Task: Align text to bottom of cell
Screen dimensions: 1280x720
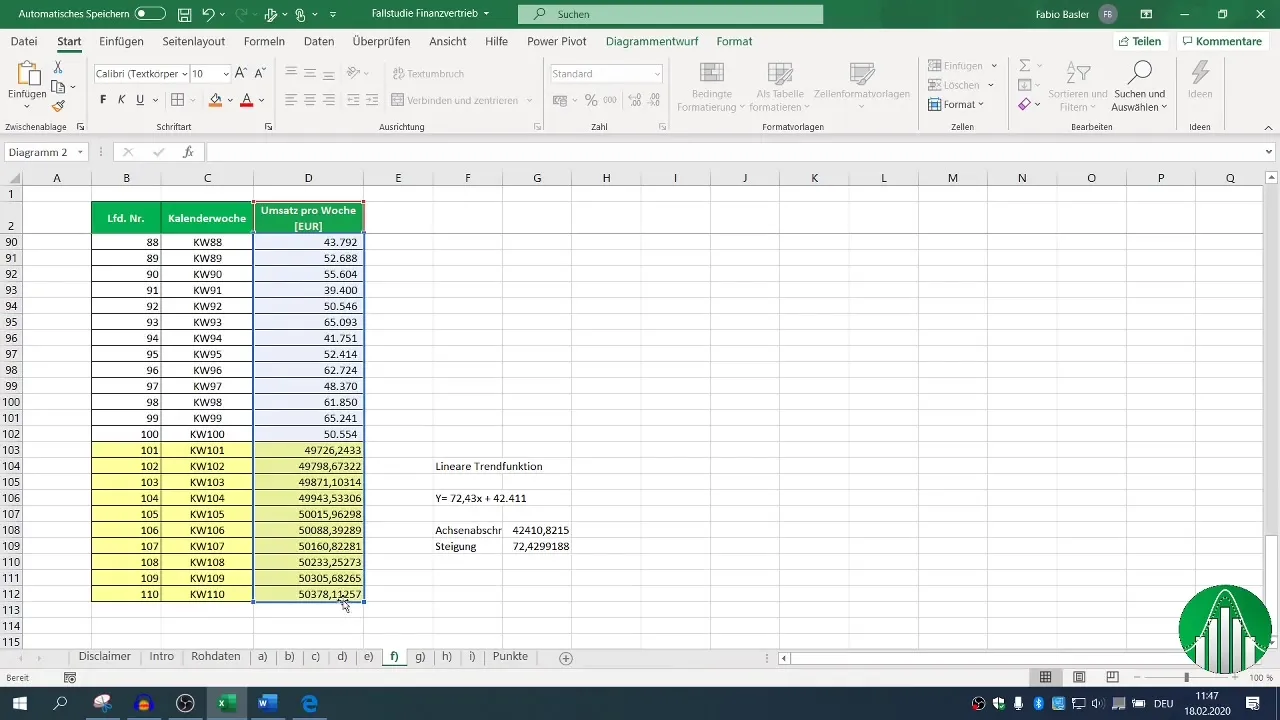Action: click(329, 74)
